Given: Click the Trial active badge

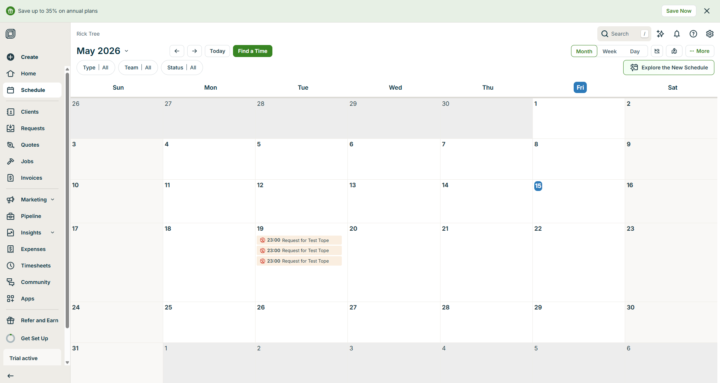Looking at the screenshot, I should pyautogui.click(x=32, y=358).
